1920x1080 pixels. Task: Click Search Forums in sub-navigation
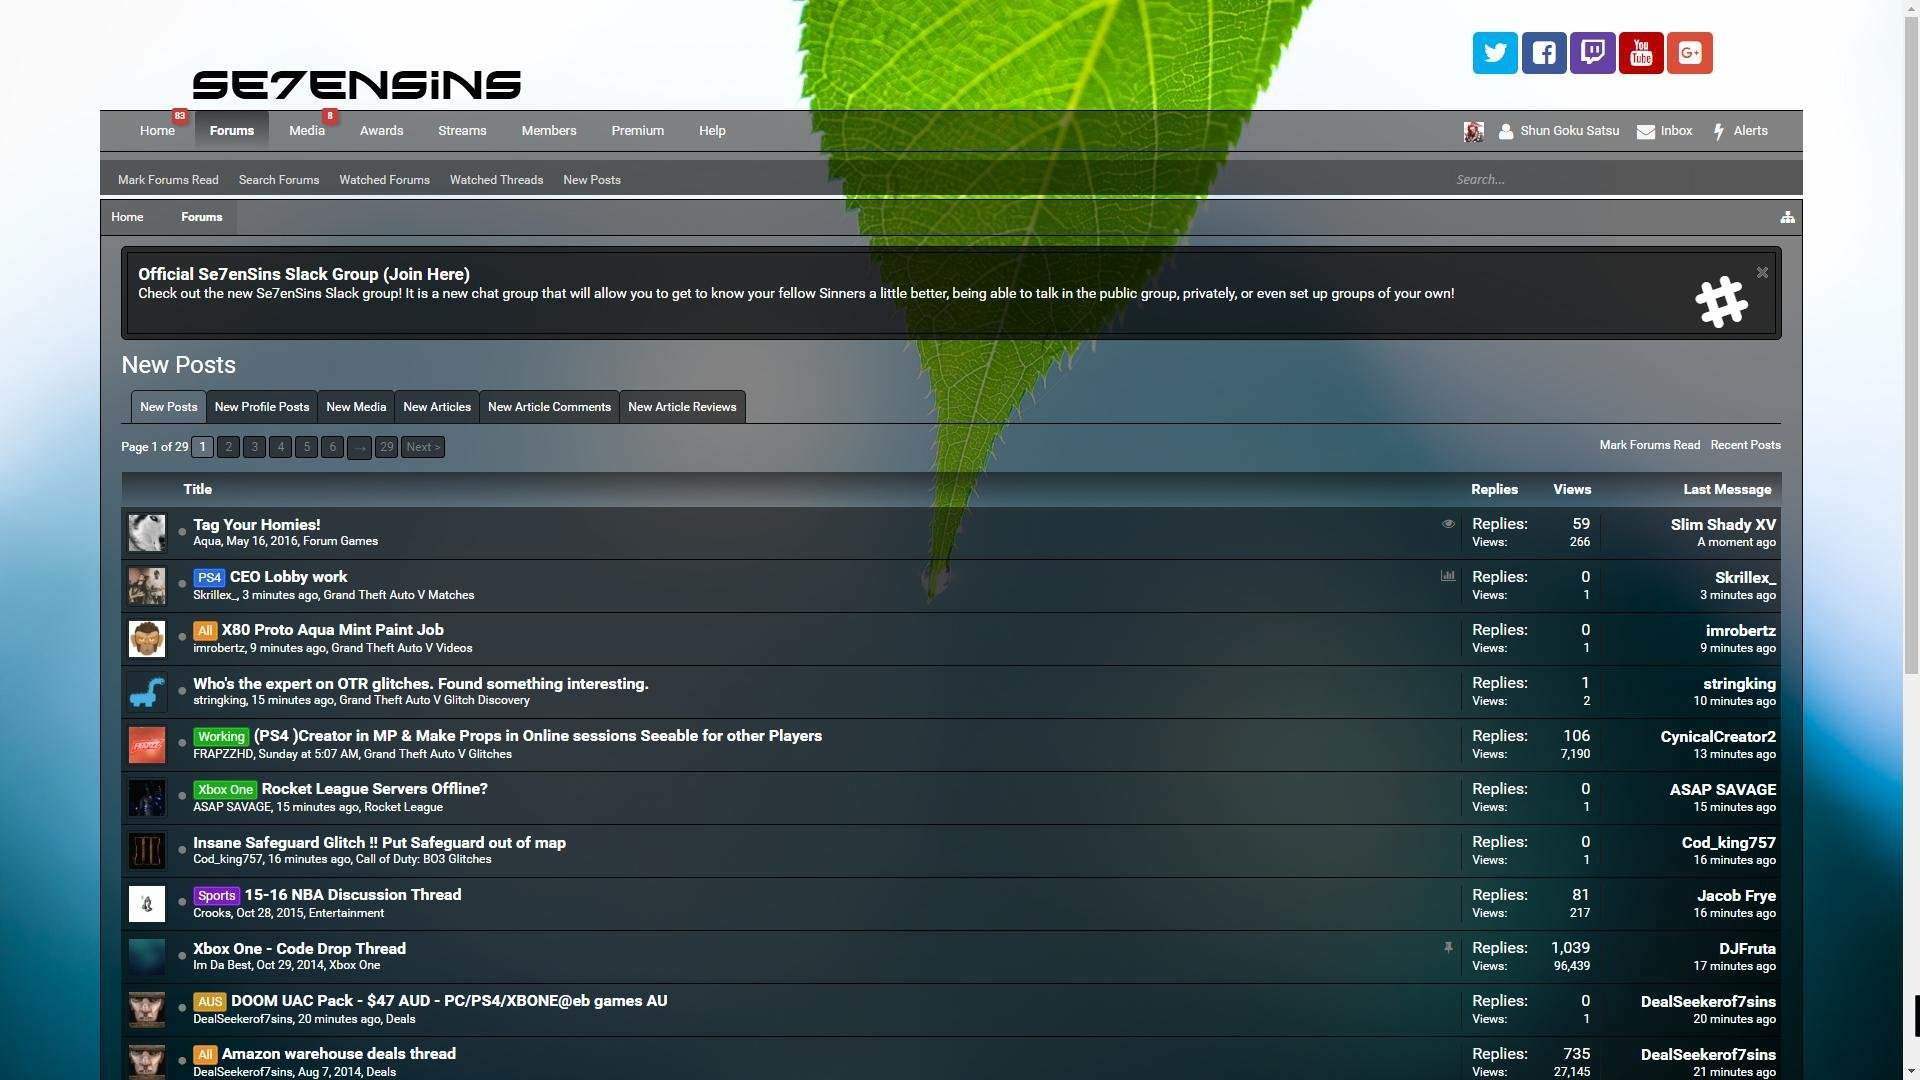coord(279,180)
